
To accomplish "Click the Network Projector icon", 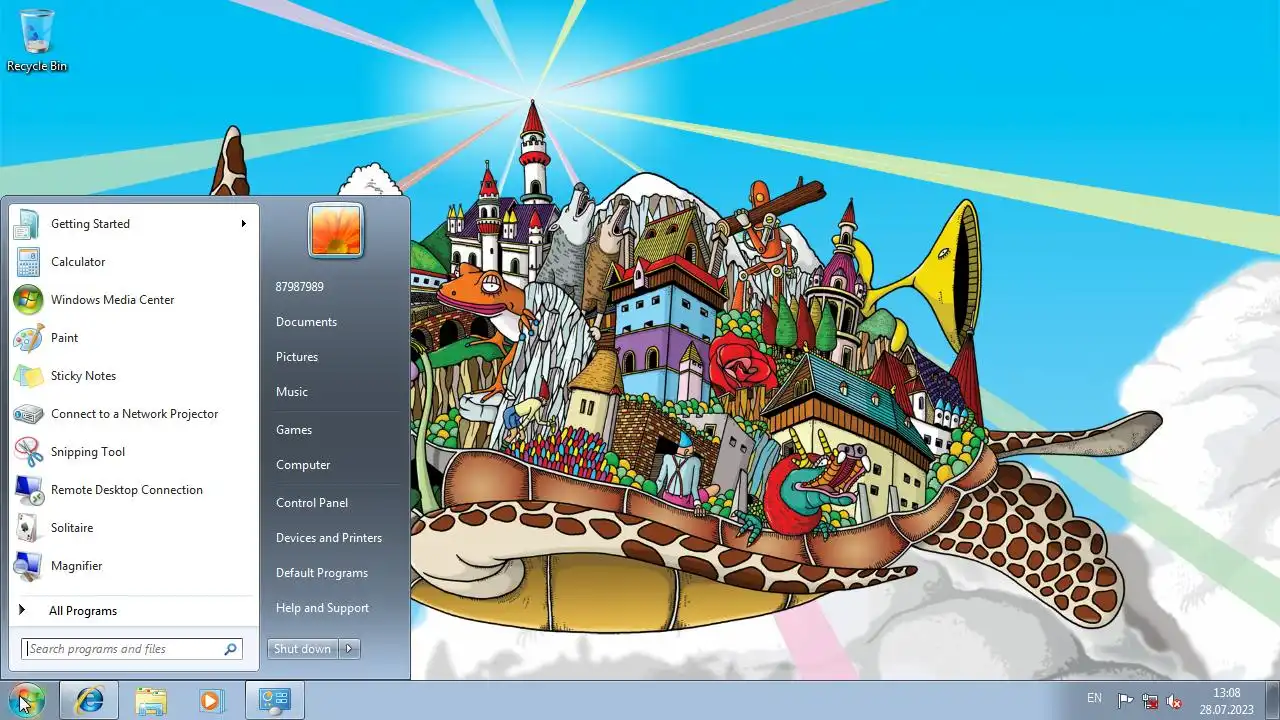I will [x=28, y=414].
